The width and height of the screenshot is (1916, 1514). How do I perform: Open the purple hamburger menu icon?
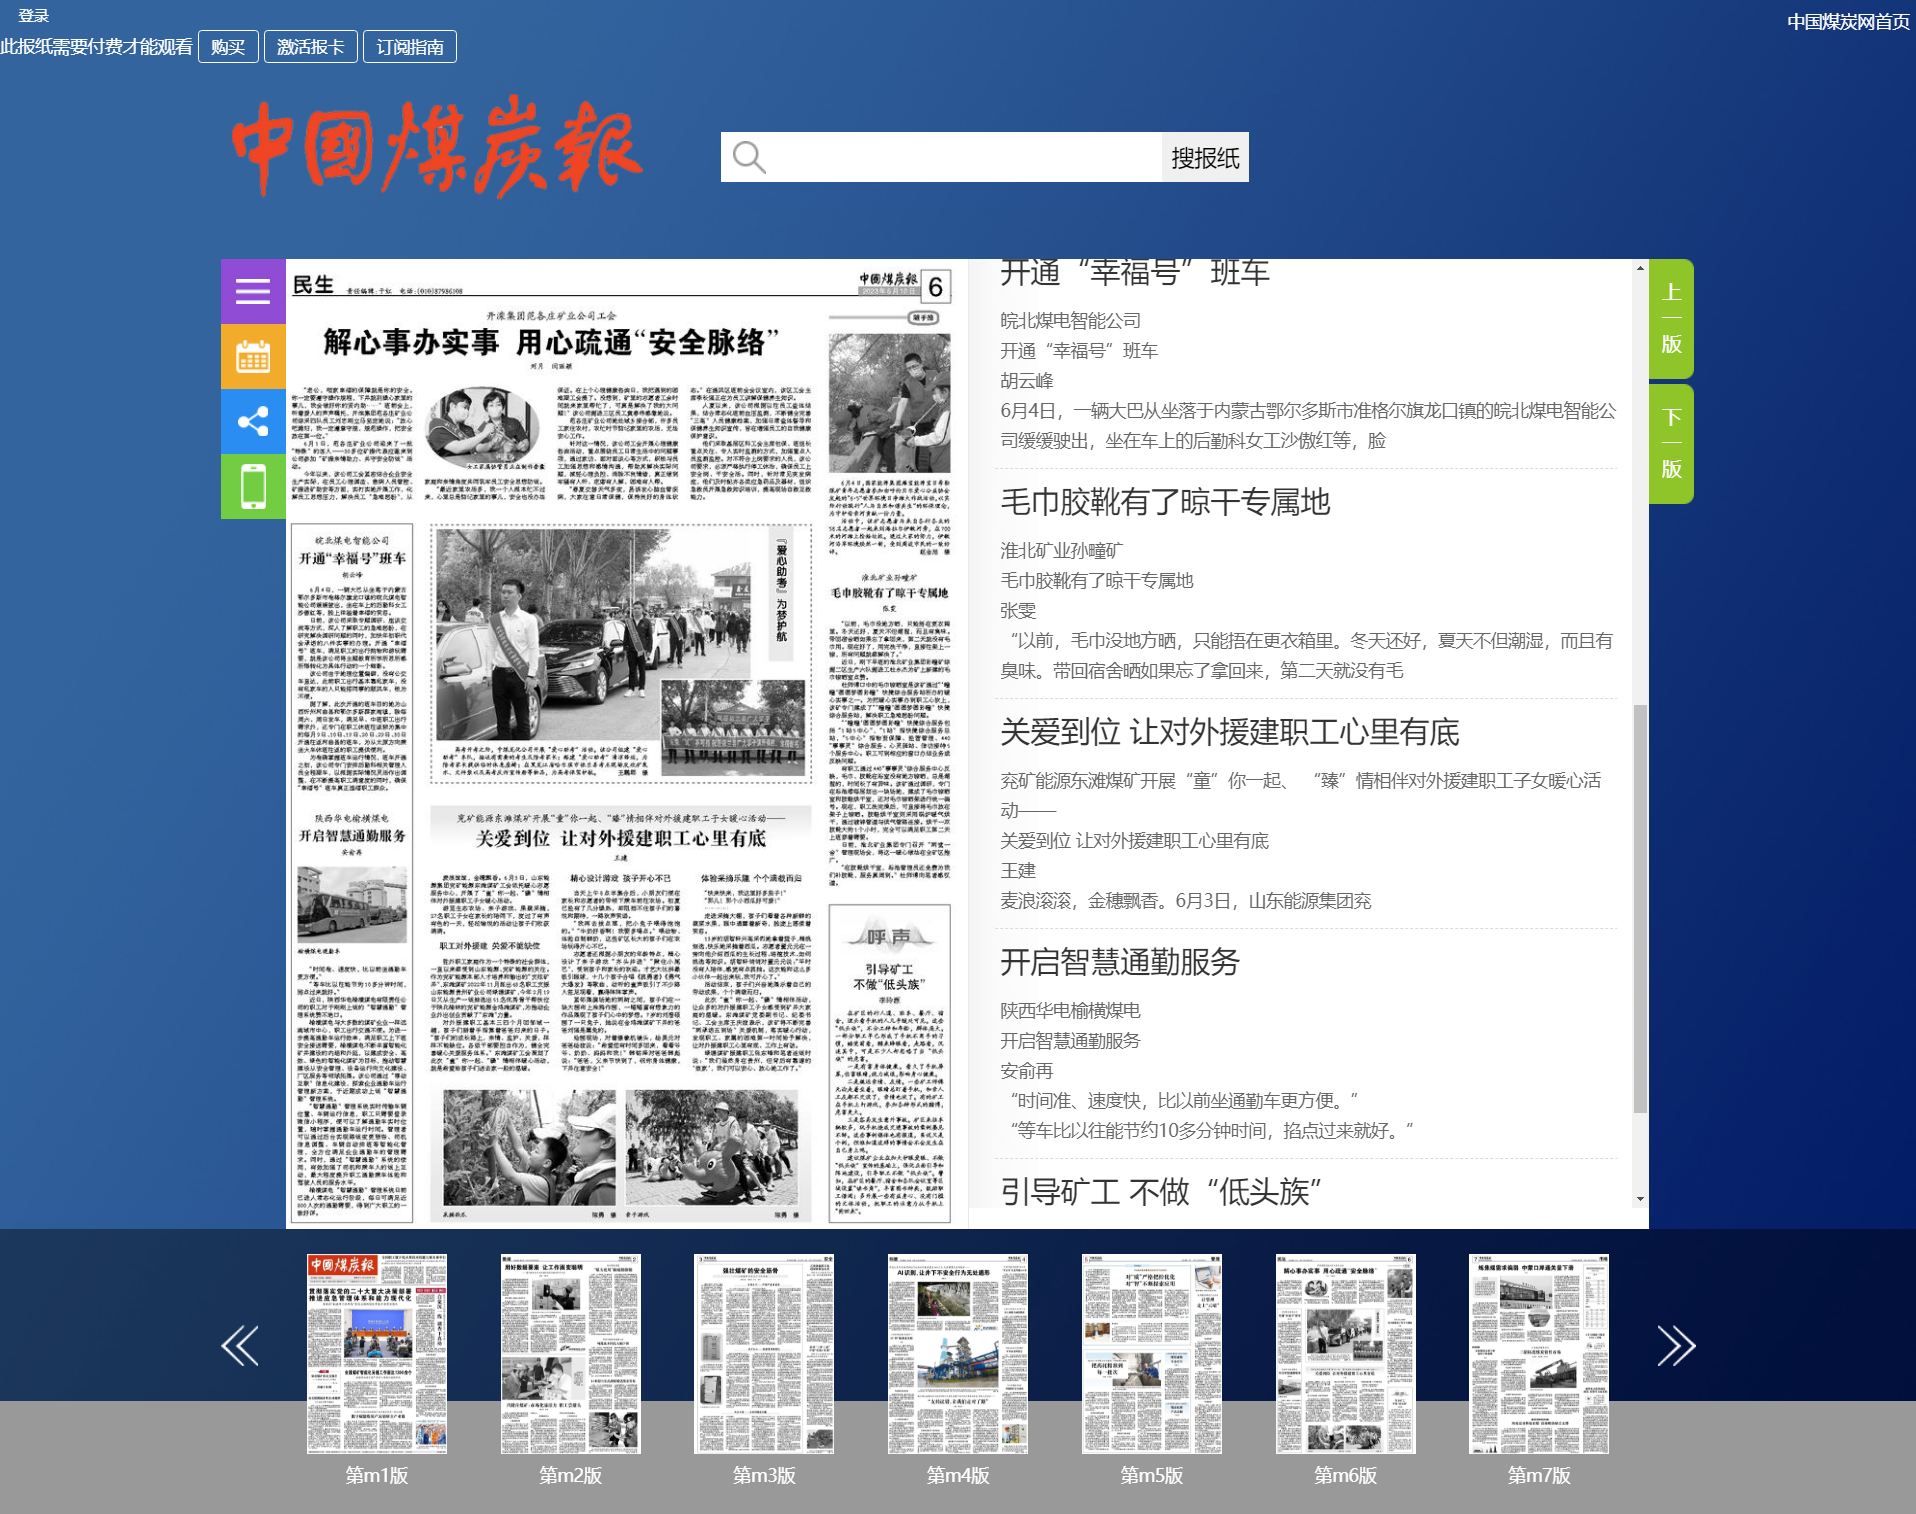coord(253,291)
